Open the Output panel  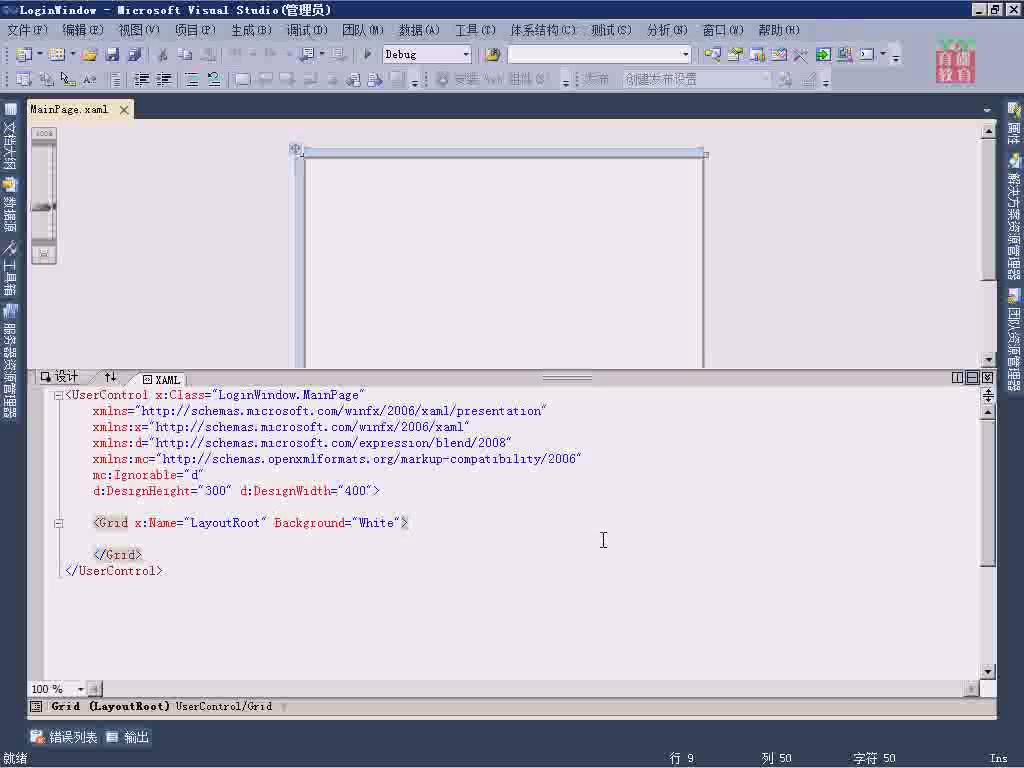coord(127,737)
